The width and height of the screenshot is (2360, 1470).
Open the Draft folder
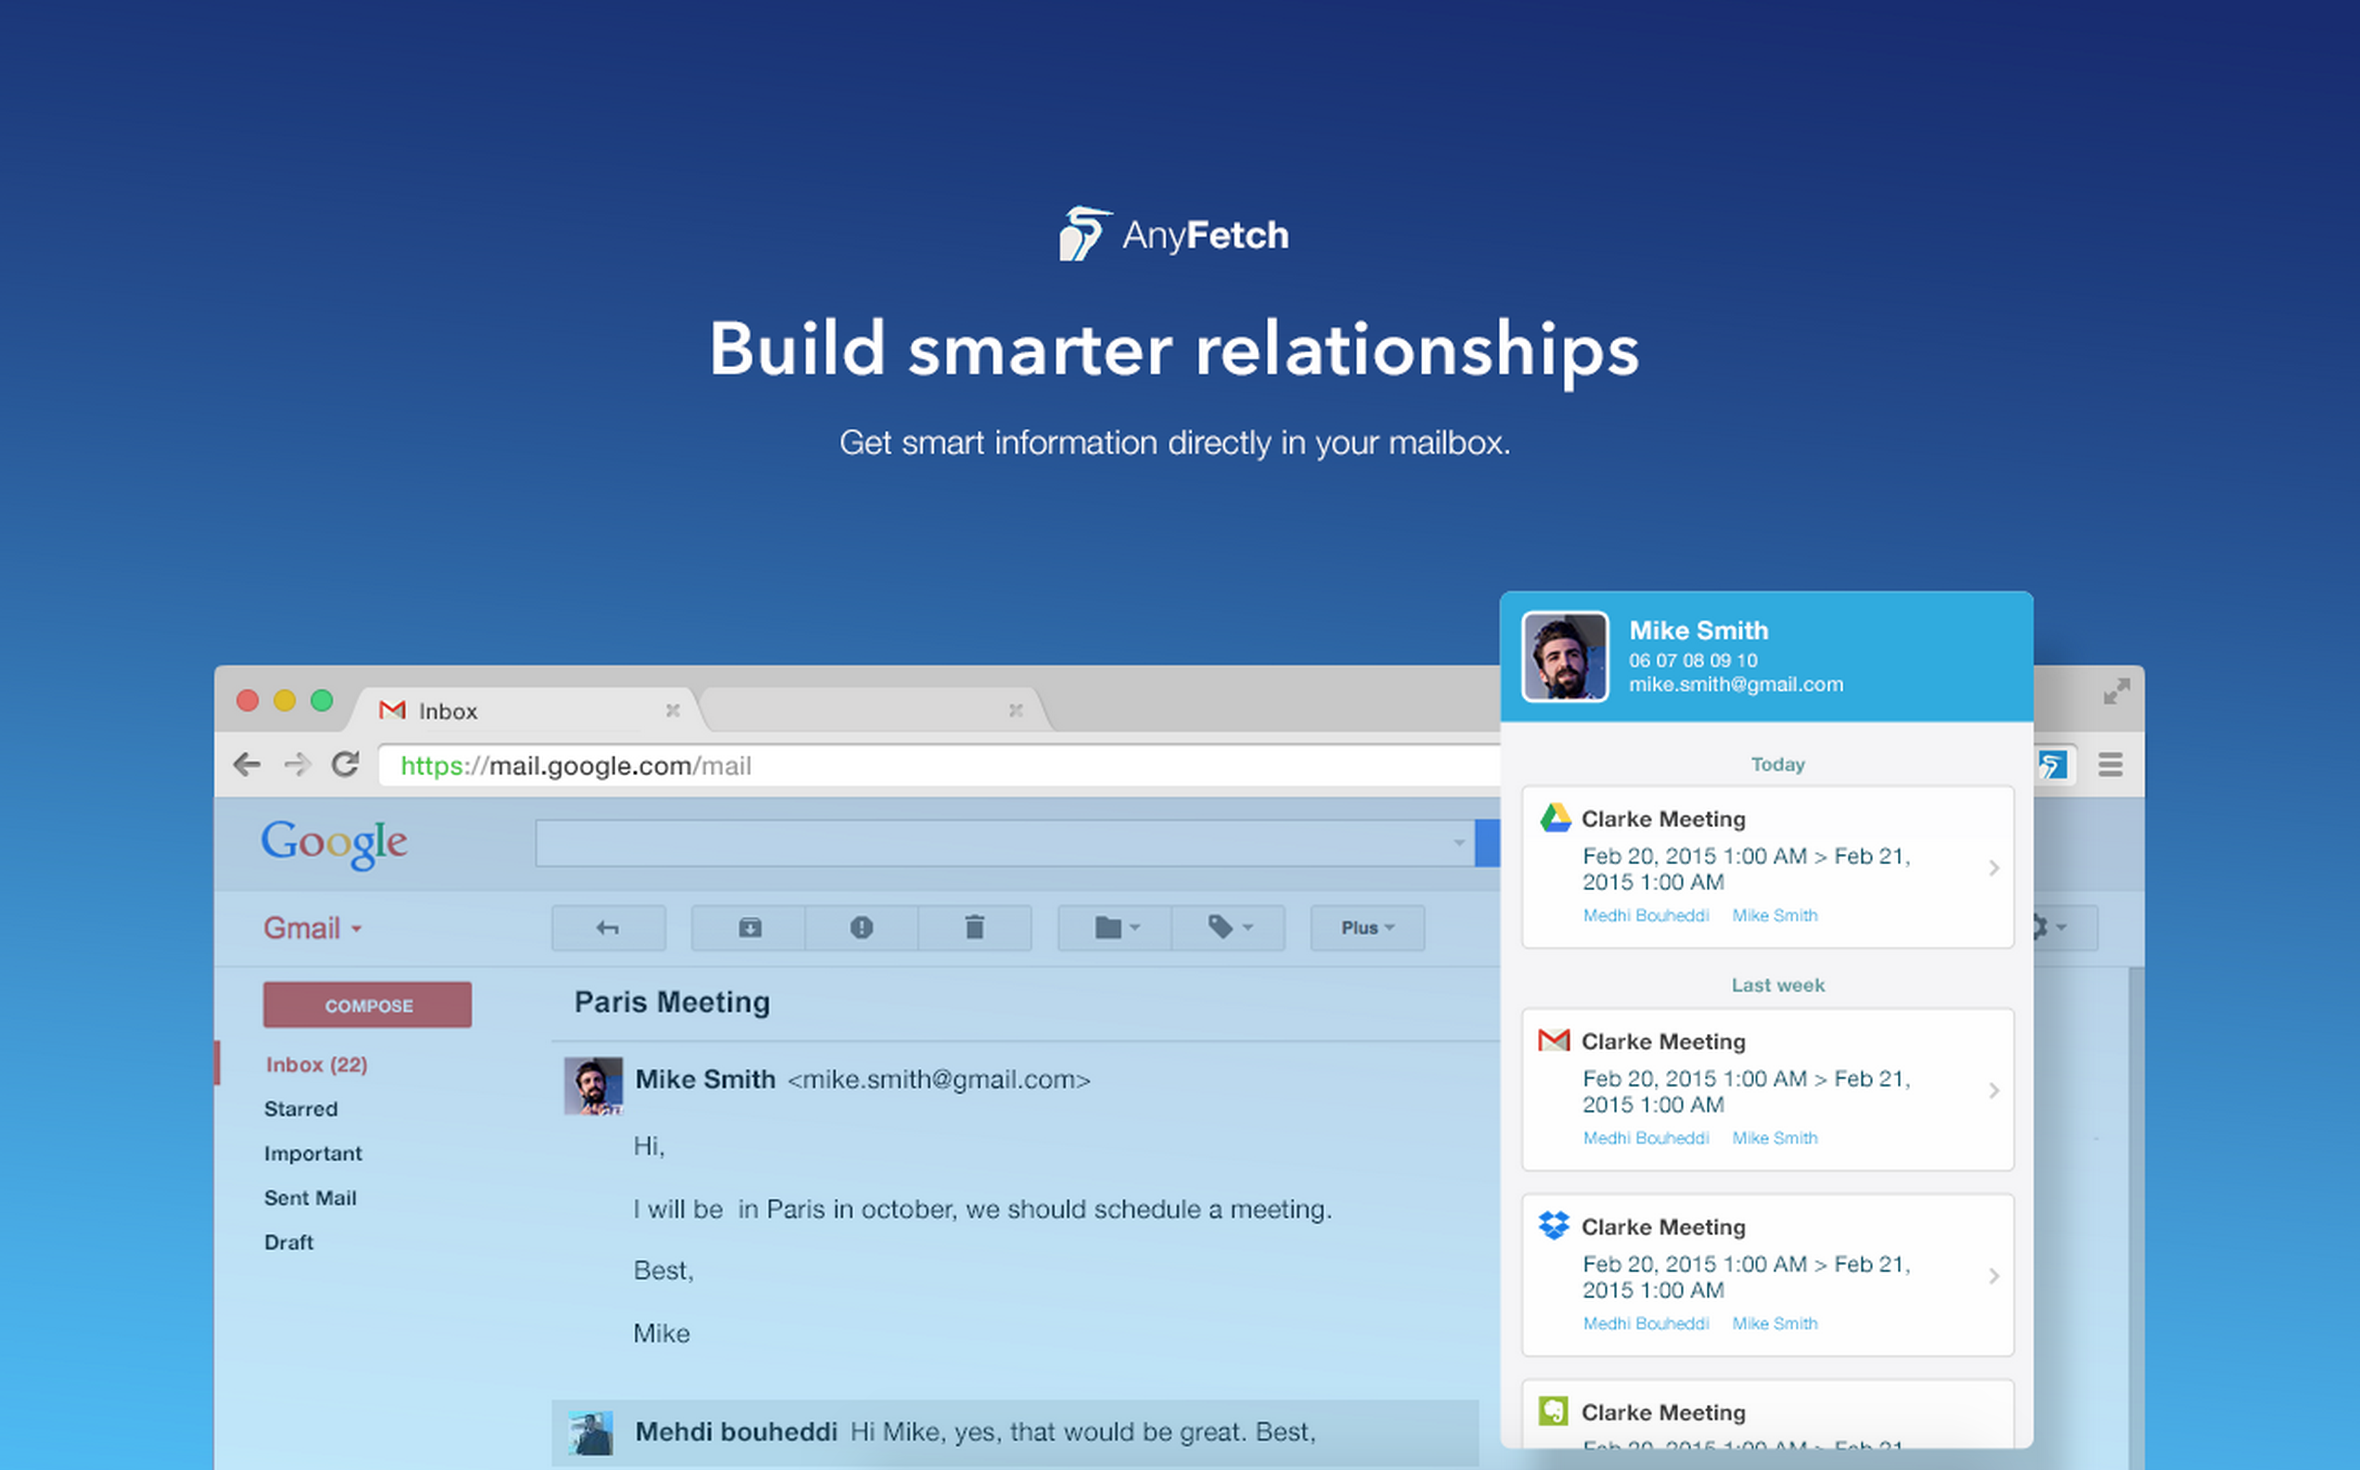tap(289, 1242)
